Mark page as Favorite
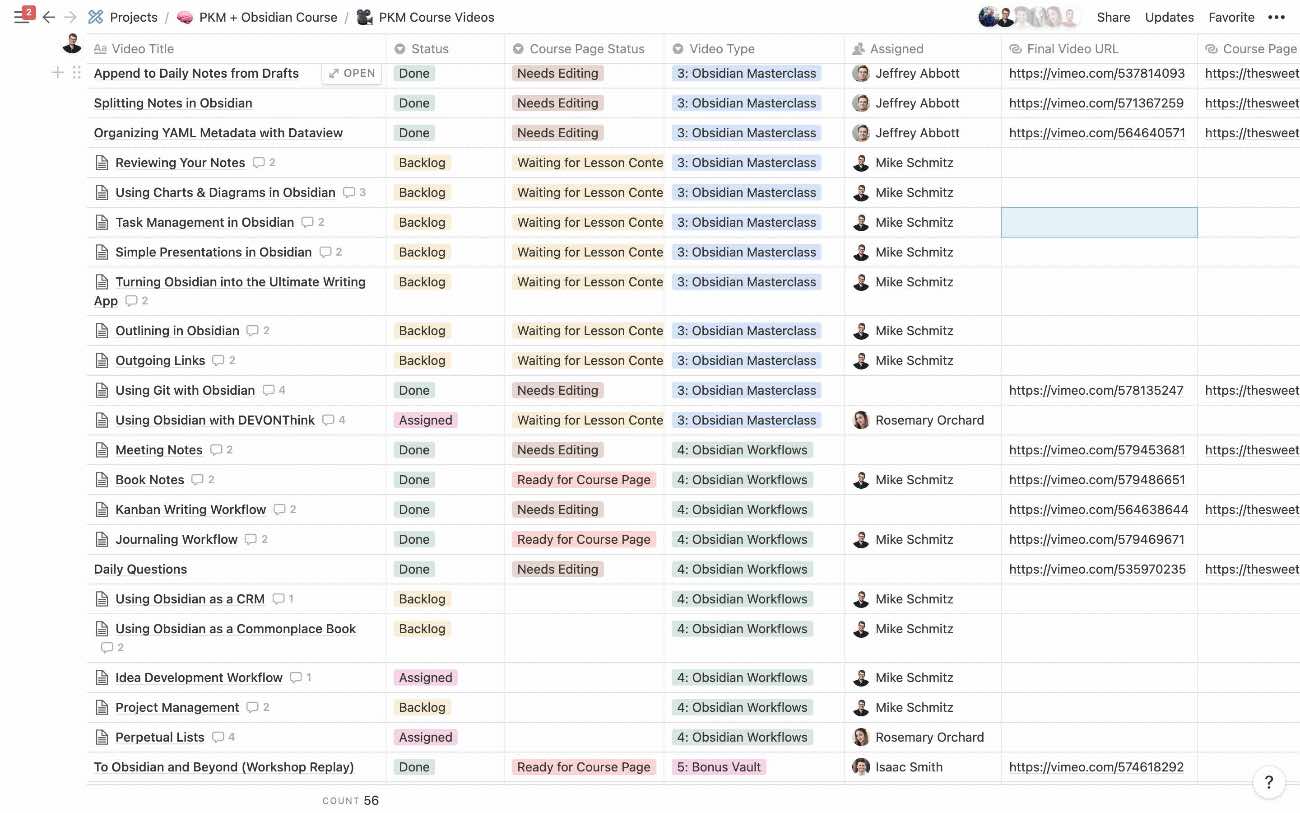Screen dimensions: 1300x813 click(x=1231, y=17)
